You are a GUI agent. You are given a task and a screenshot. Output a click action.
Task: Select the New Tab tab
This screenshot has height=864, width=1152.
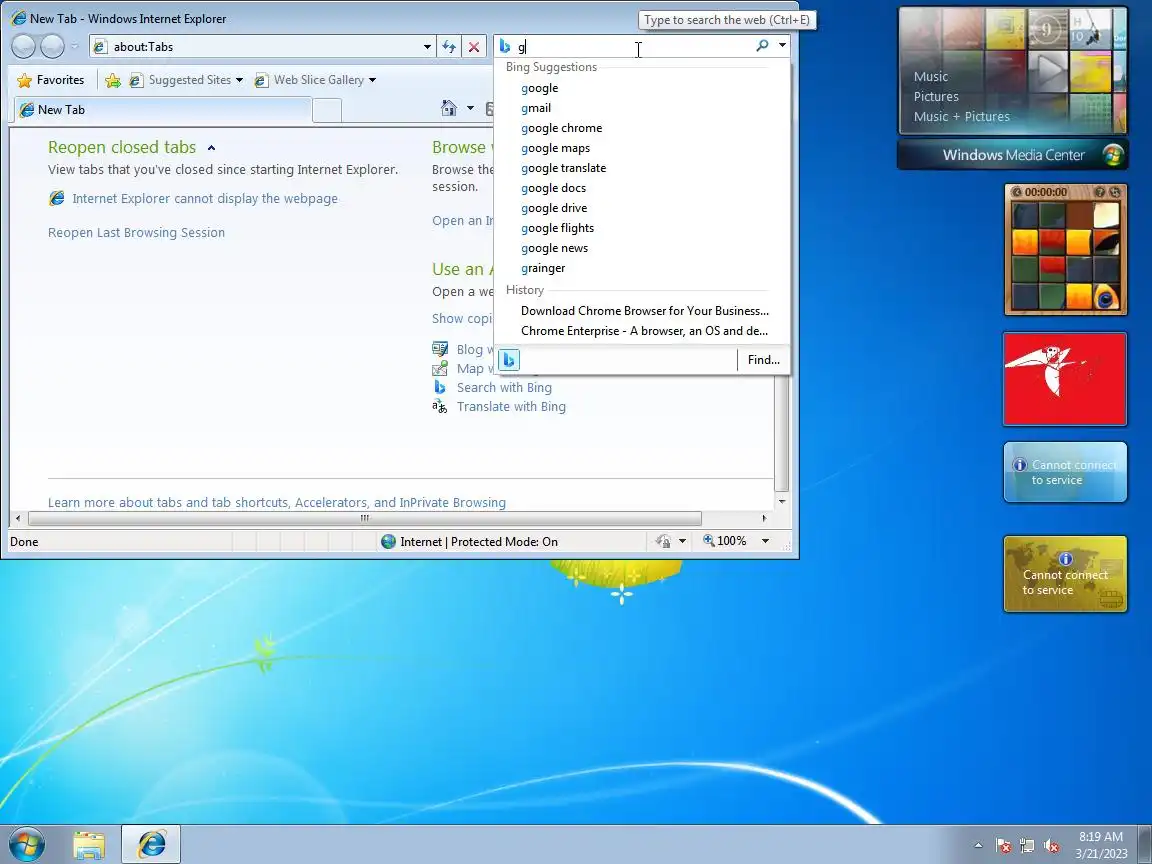[163, 109]
